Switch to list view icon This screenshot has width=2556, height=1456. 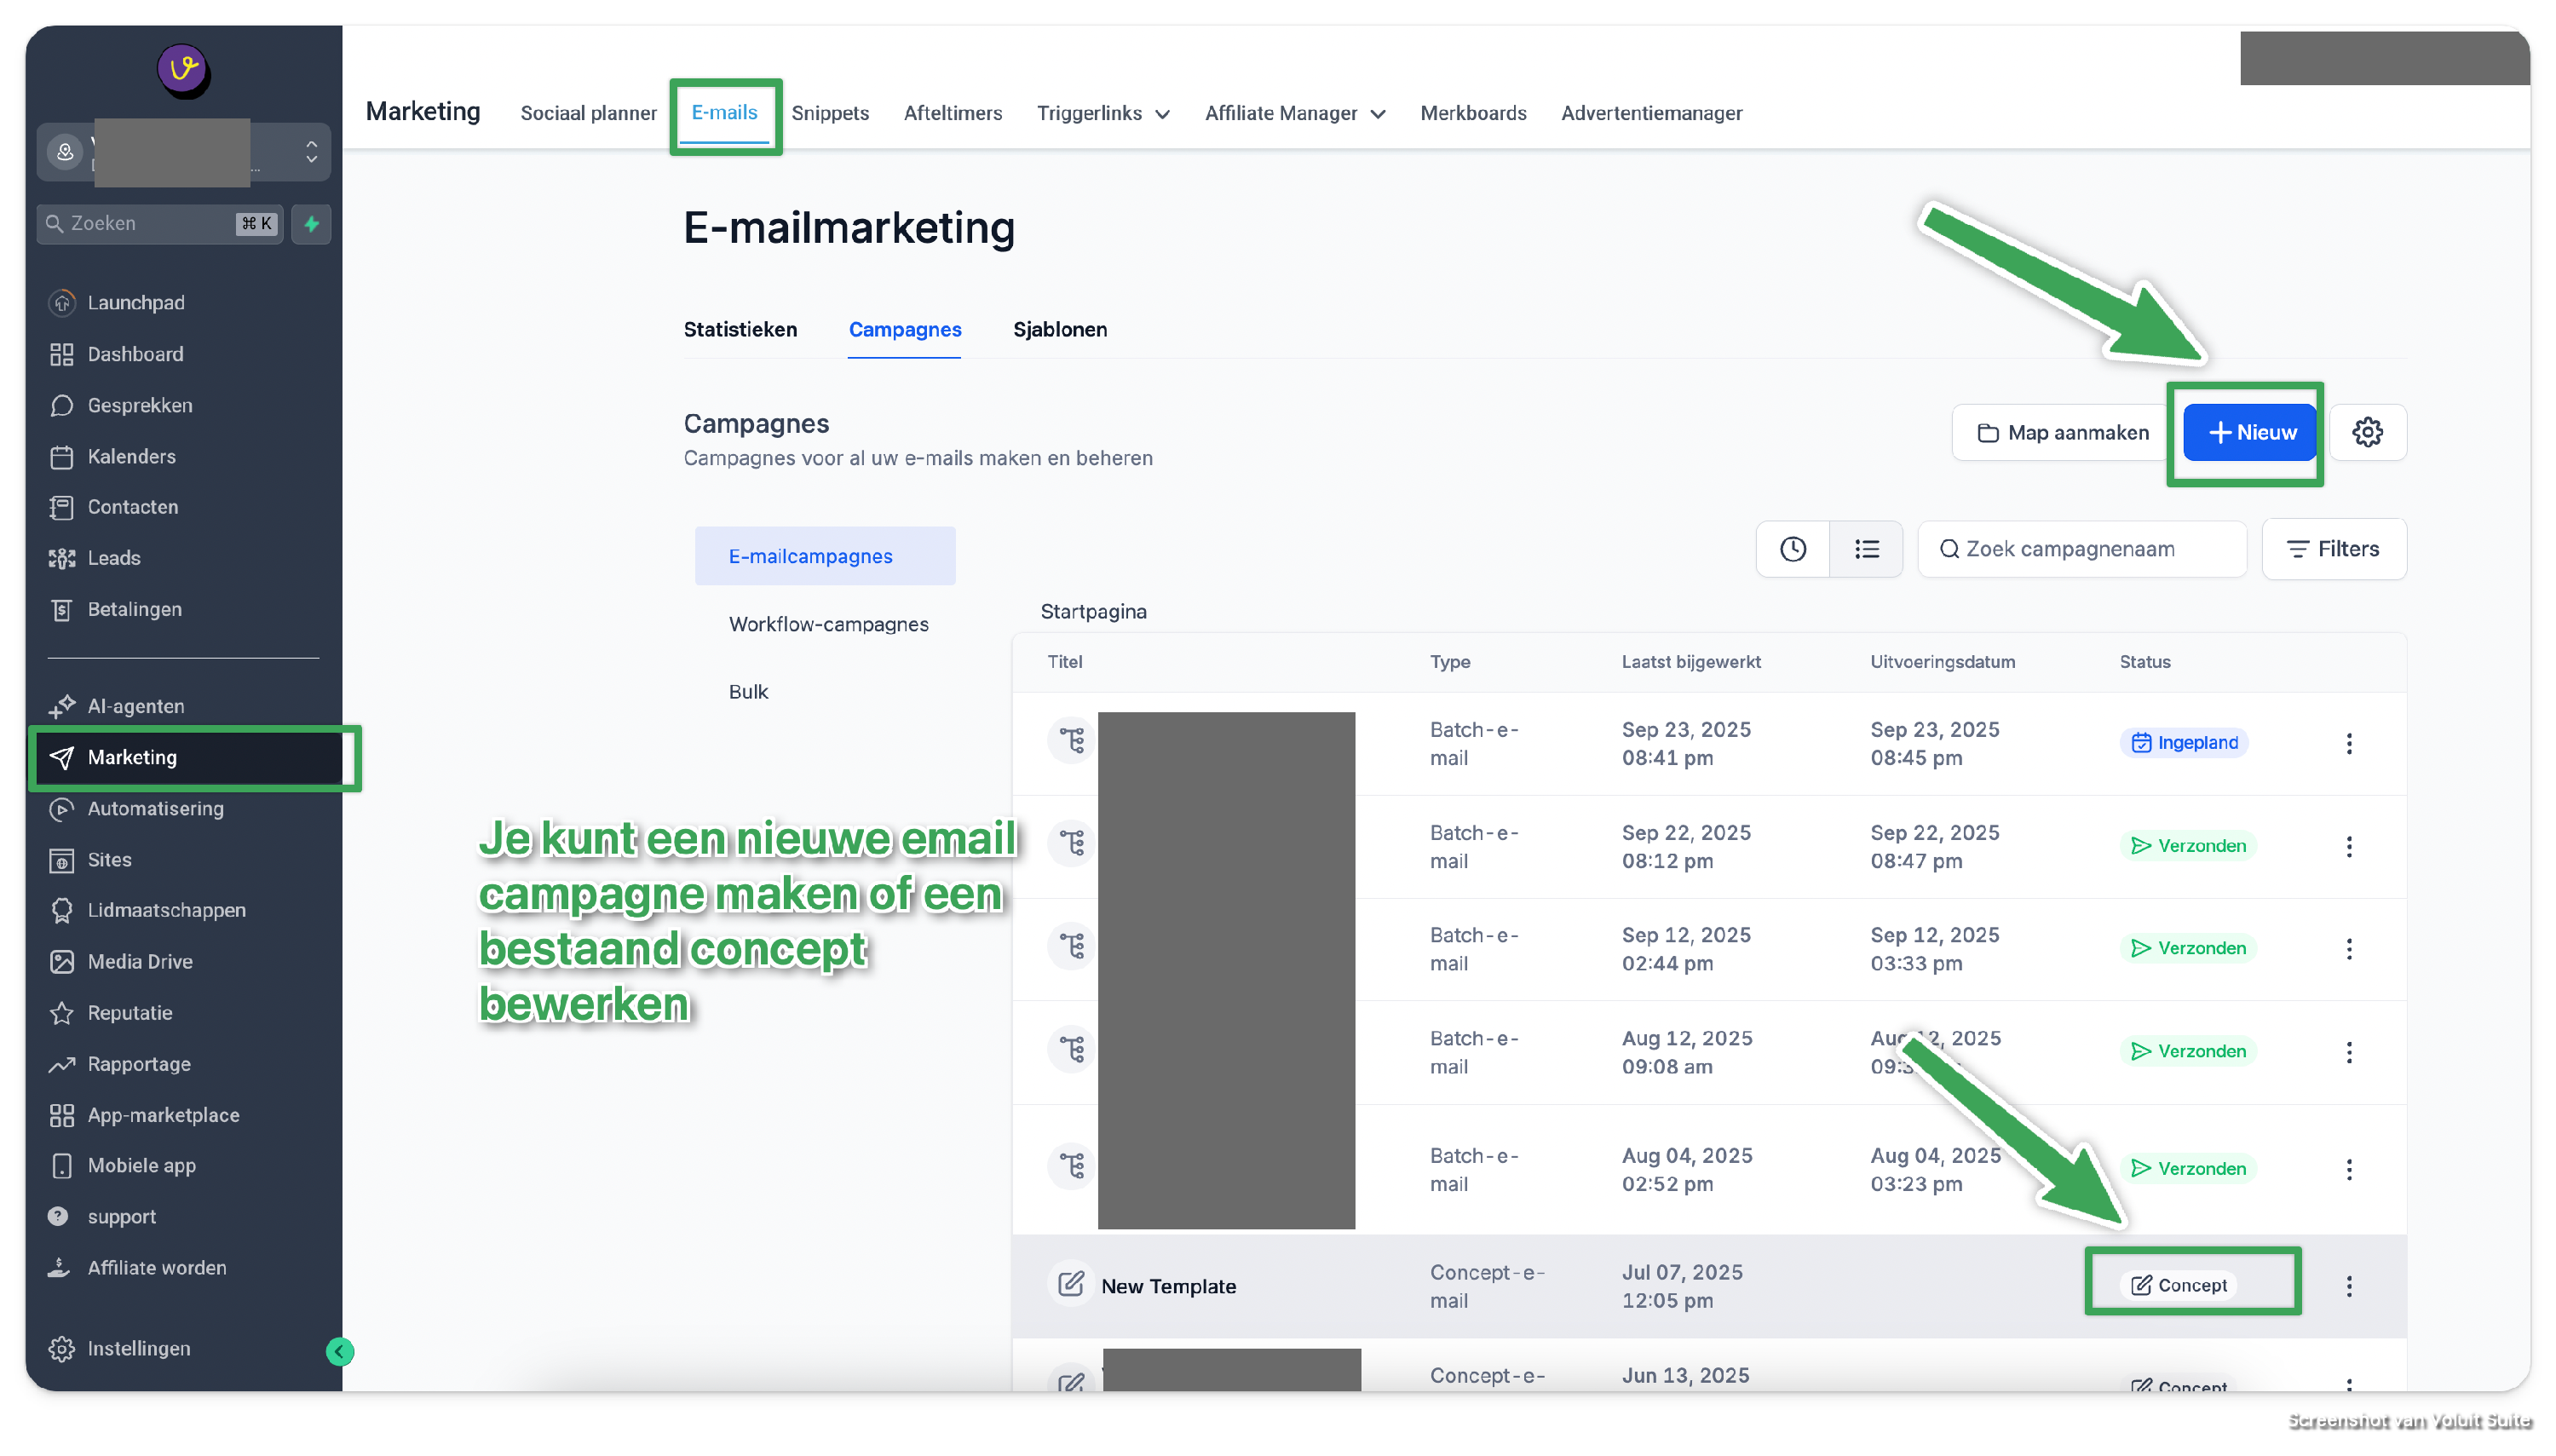point(1866,549)
